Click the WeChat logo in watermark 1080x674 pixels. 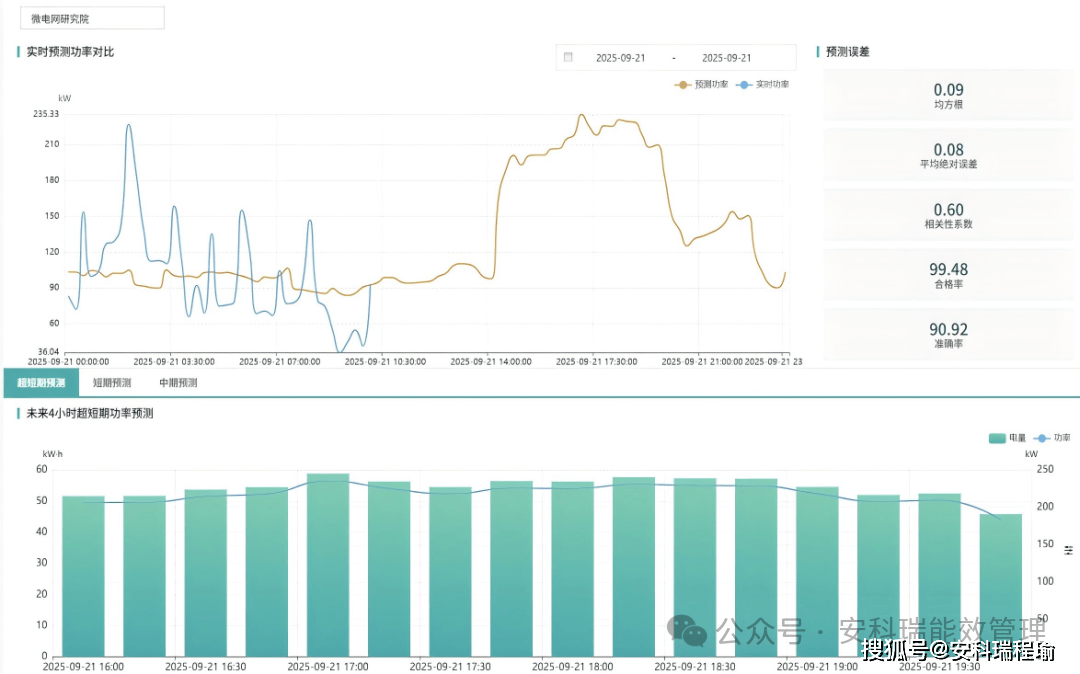(x=687, y=630)
